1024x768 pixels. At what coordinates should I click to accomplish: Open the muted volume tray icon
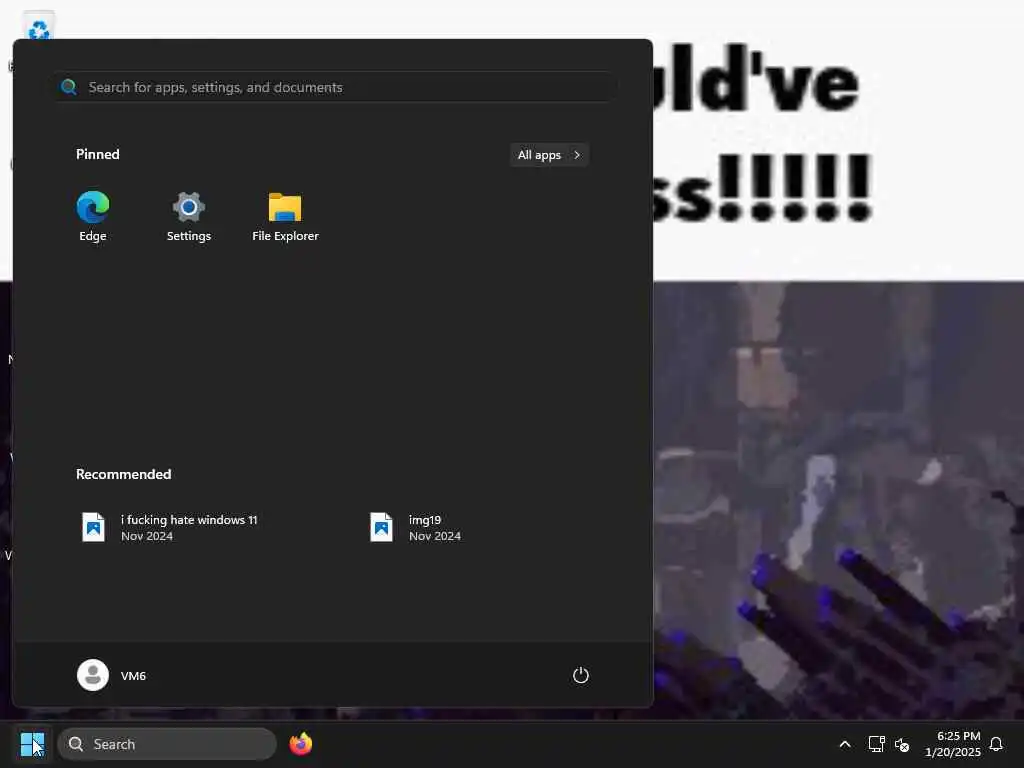(902, 744)
